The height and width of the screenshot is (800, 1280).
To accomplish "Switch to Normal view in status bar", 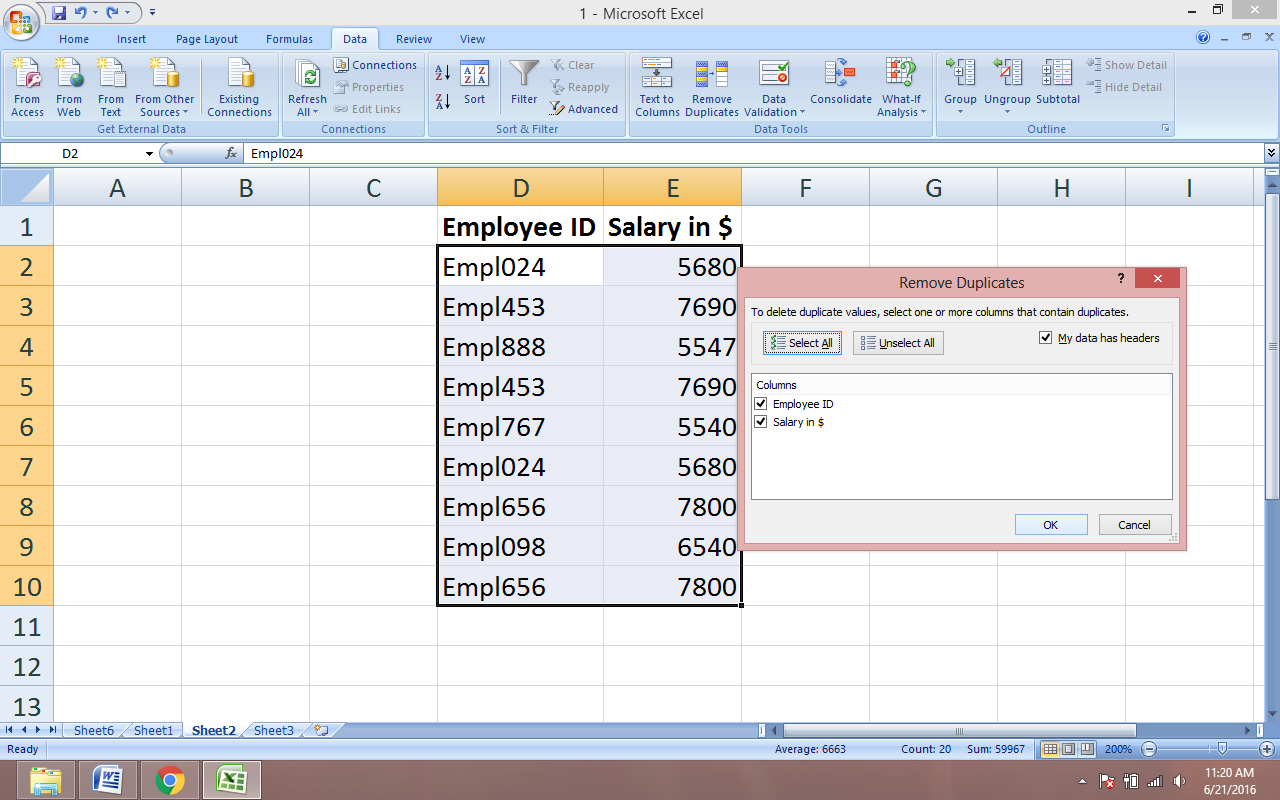I will (x=1050, y=749).
